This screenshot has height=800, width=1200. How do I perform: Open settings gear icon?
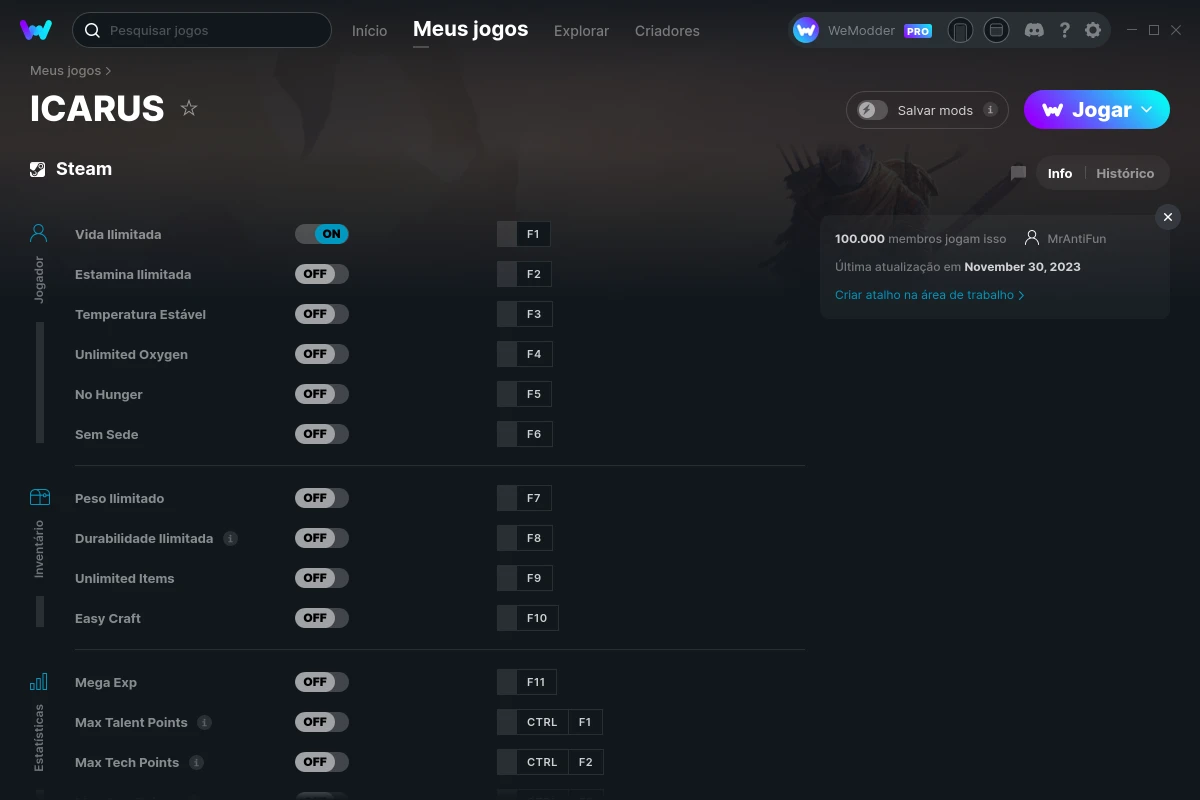coord(1093,30)
